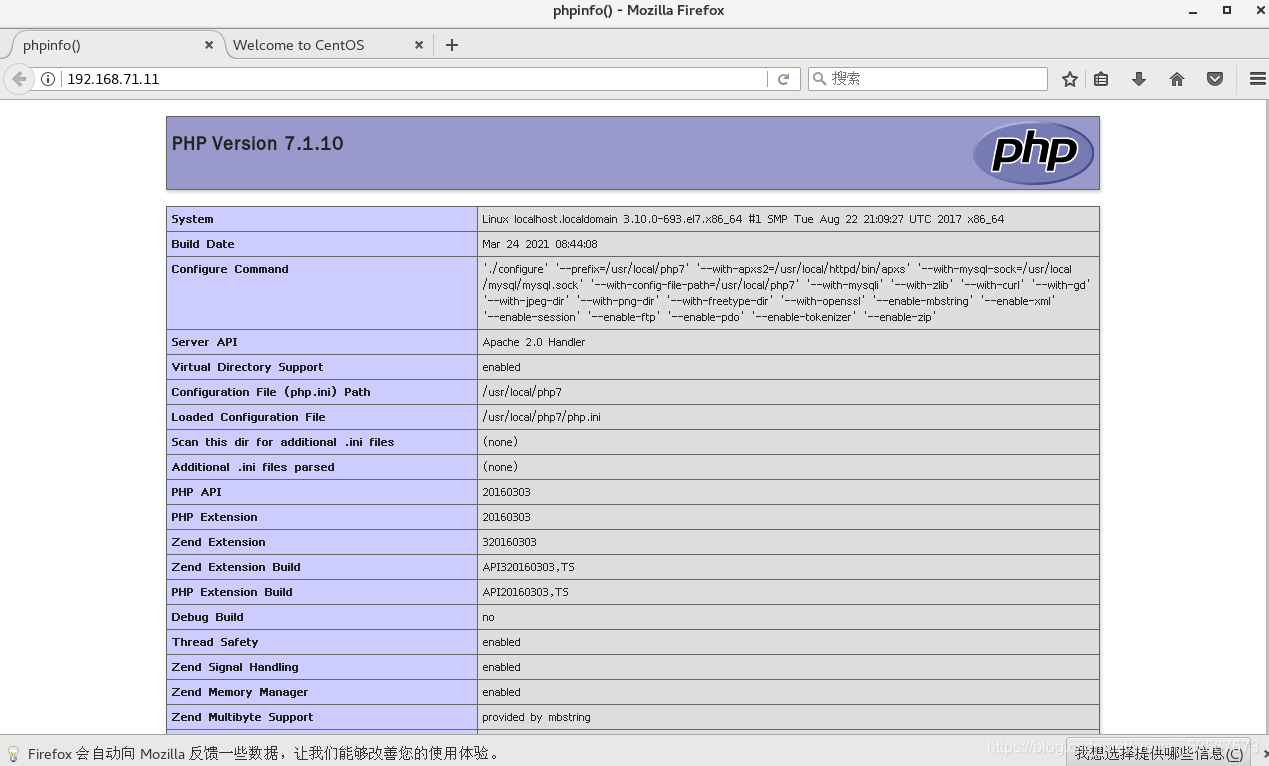Click the PHP logo image
Image resolution: width=1269 pixels, height=766 pixels.
coord(1033,153)
